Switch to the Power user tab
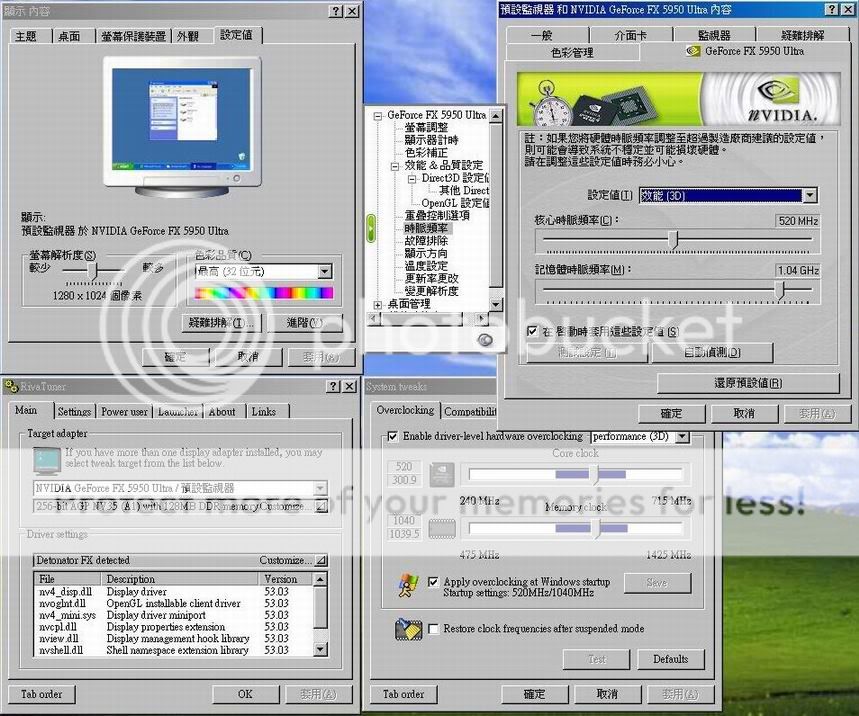This screenshot has height=716, width=859. point(125,411)
